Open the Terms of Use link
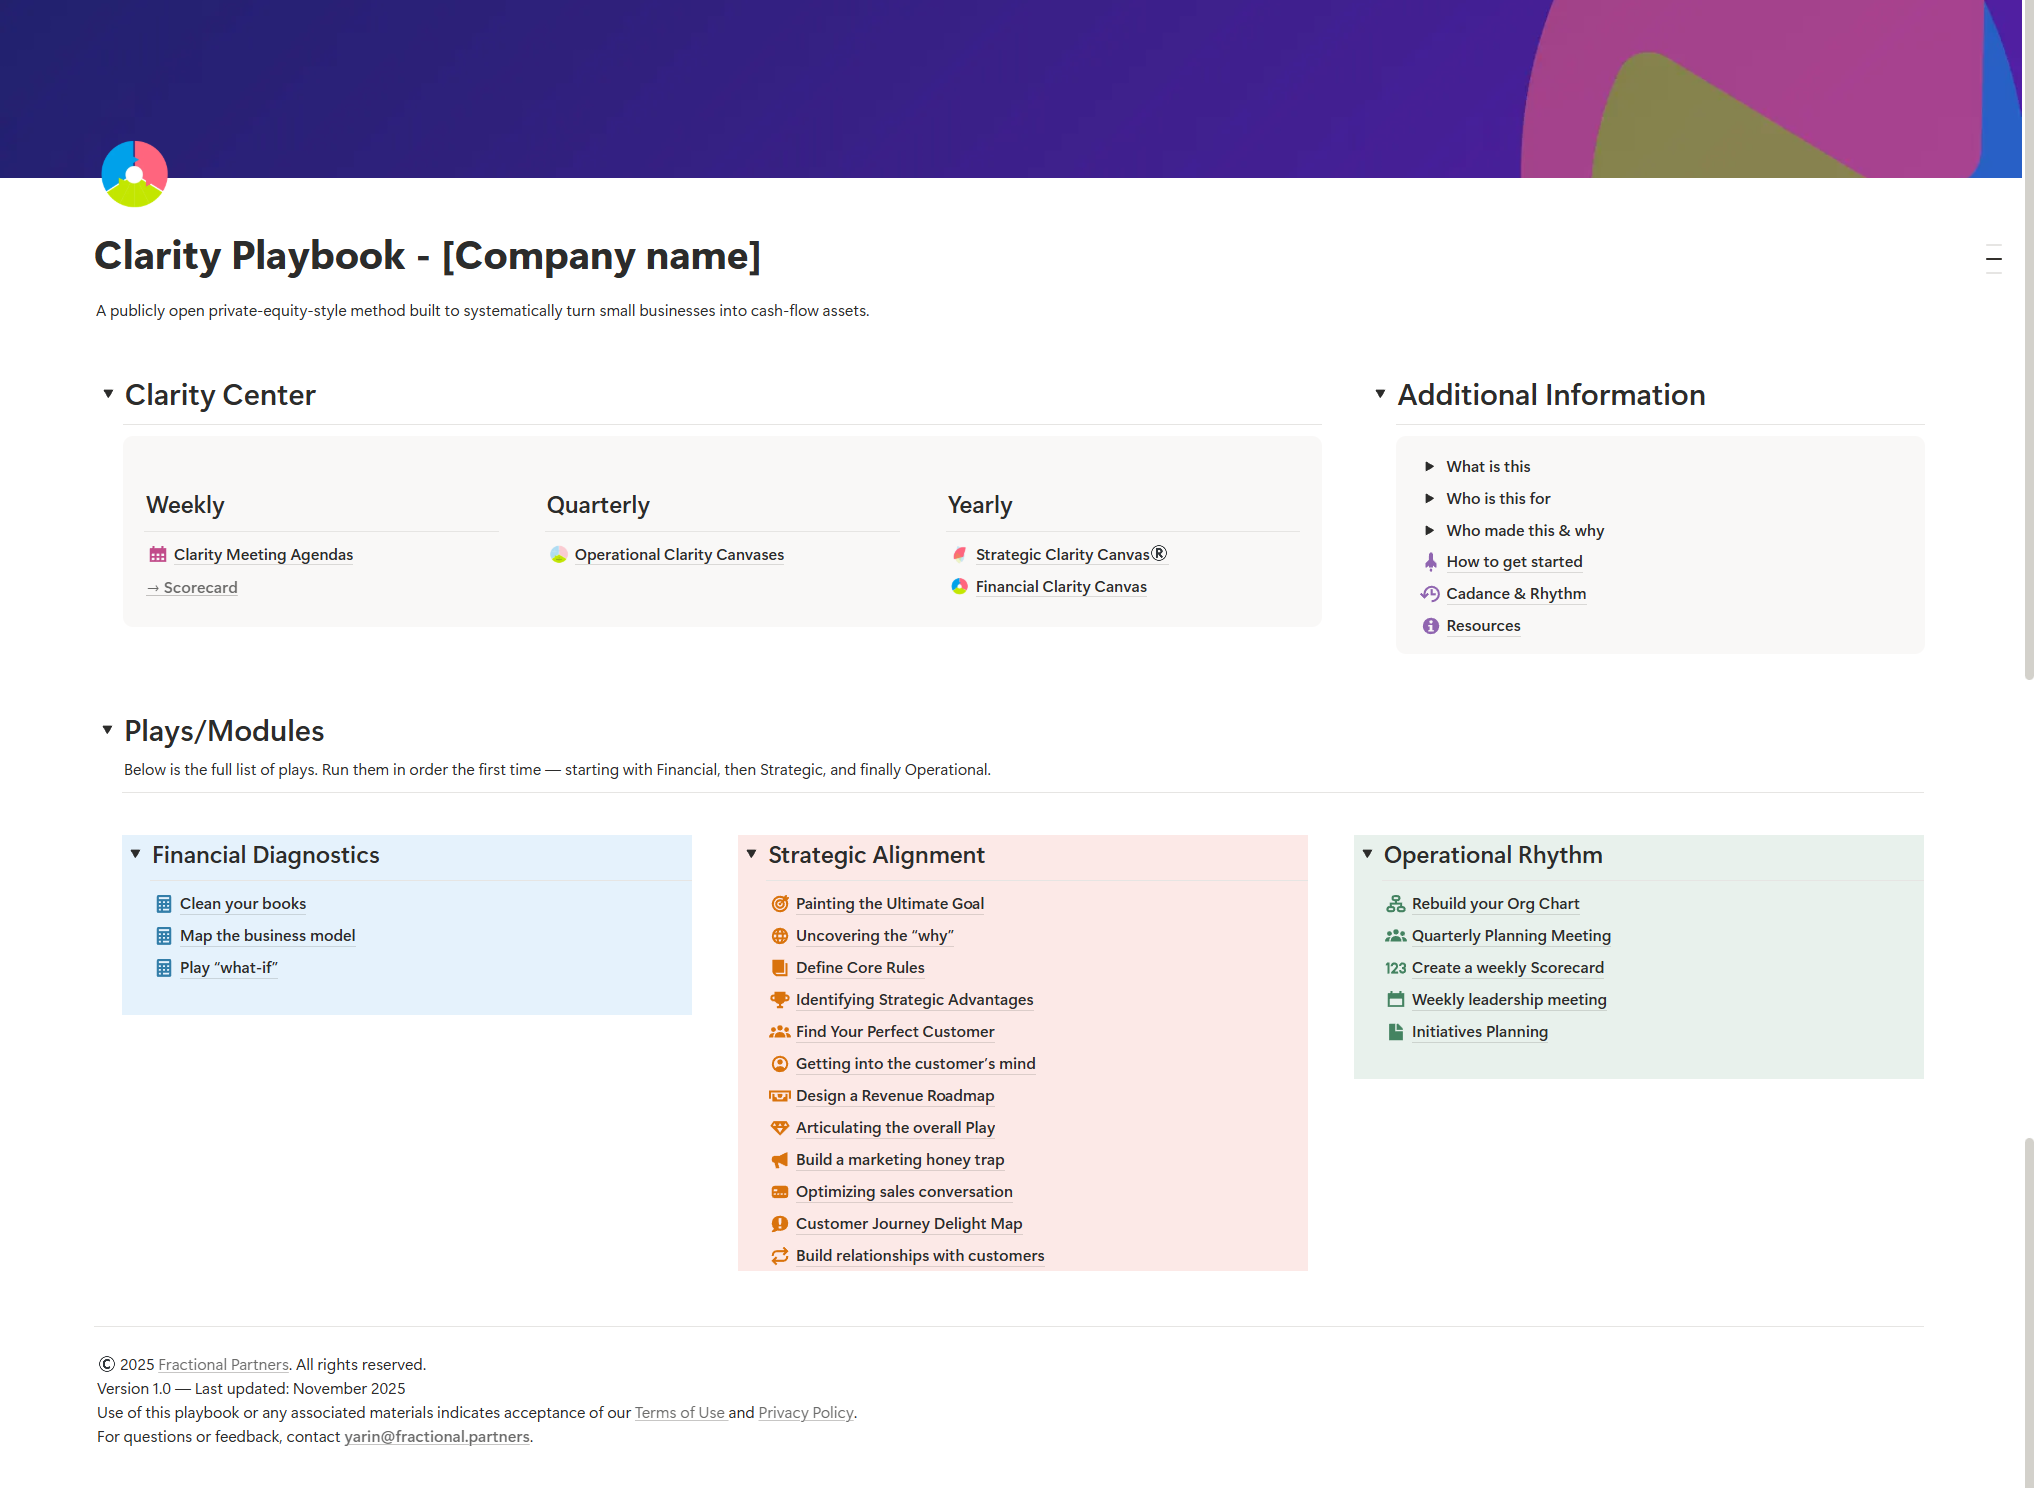The image size is (2037, 1488). (x=679, y=1412)
